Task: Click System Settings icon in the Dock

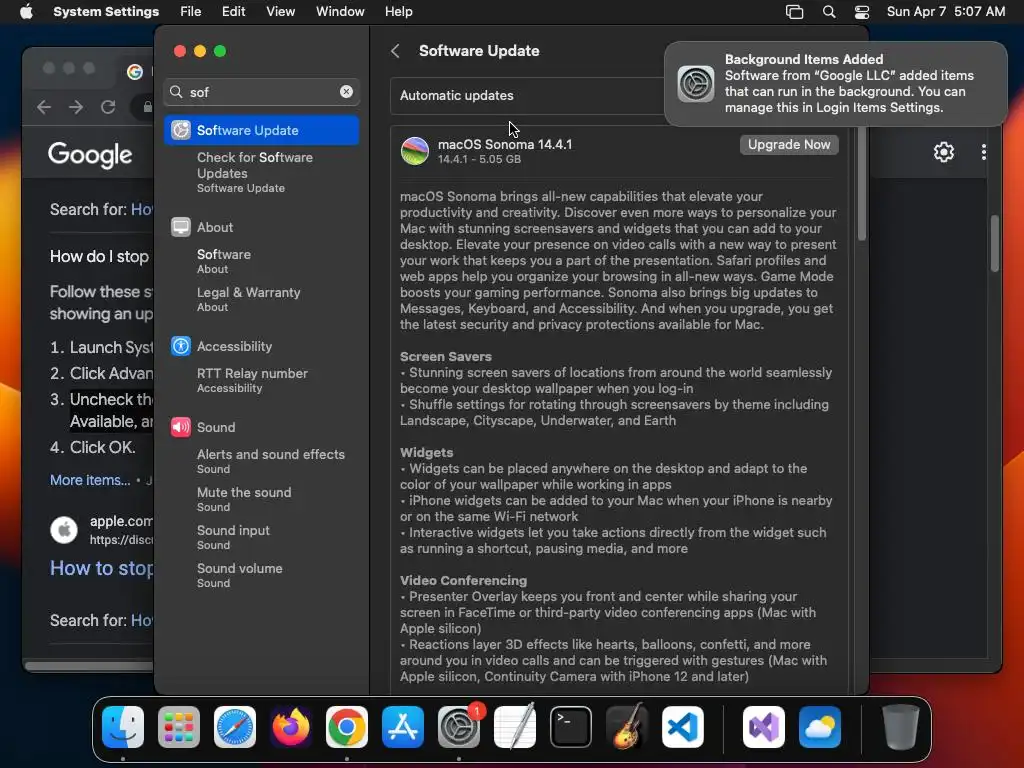Action: coord(459,727)
